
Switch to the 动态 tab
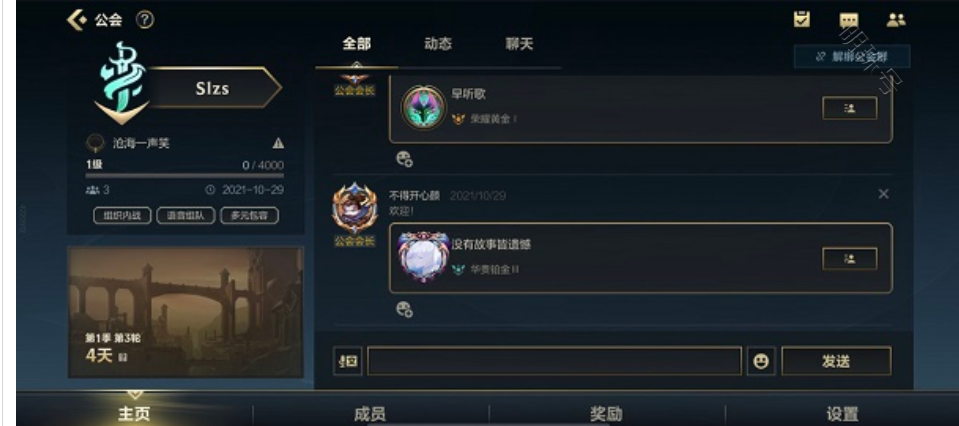[x=437, y=43]
